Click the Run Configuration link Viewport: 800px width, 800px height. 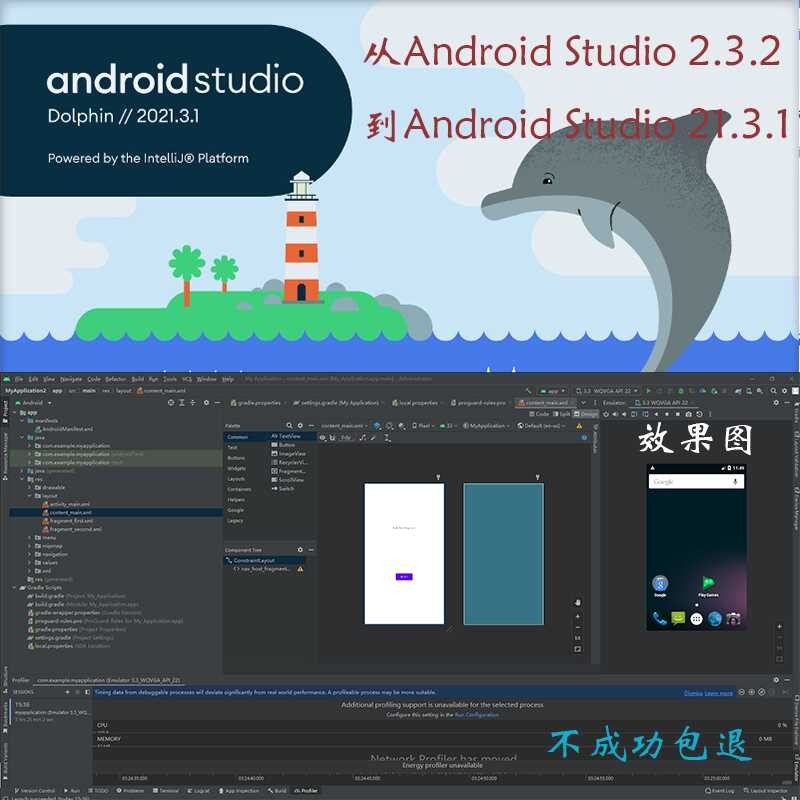point(476,715)
